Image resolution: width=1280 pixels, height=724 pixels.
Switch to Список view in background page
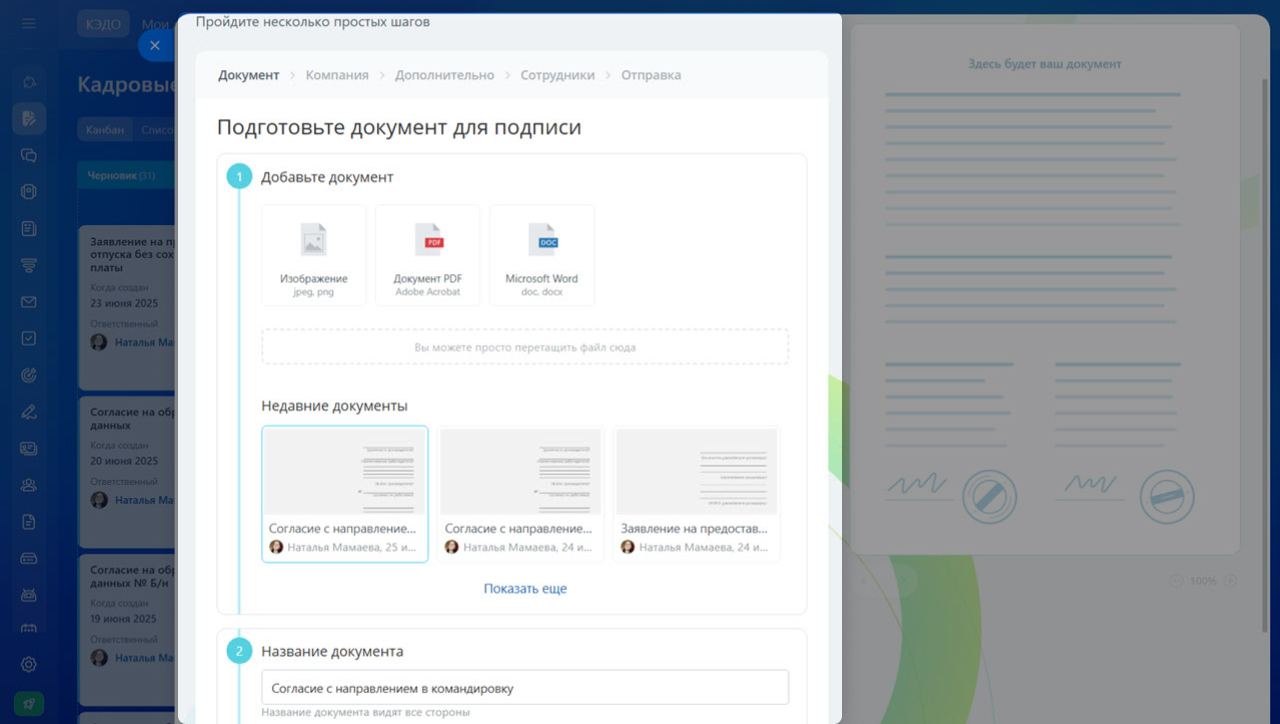[x=156, y=130]
